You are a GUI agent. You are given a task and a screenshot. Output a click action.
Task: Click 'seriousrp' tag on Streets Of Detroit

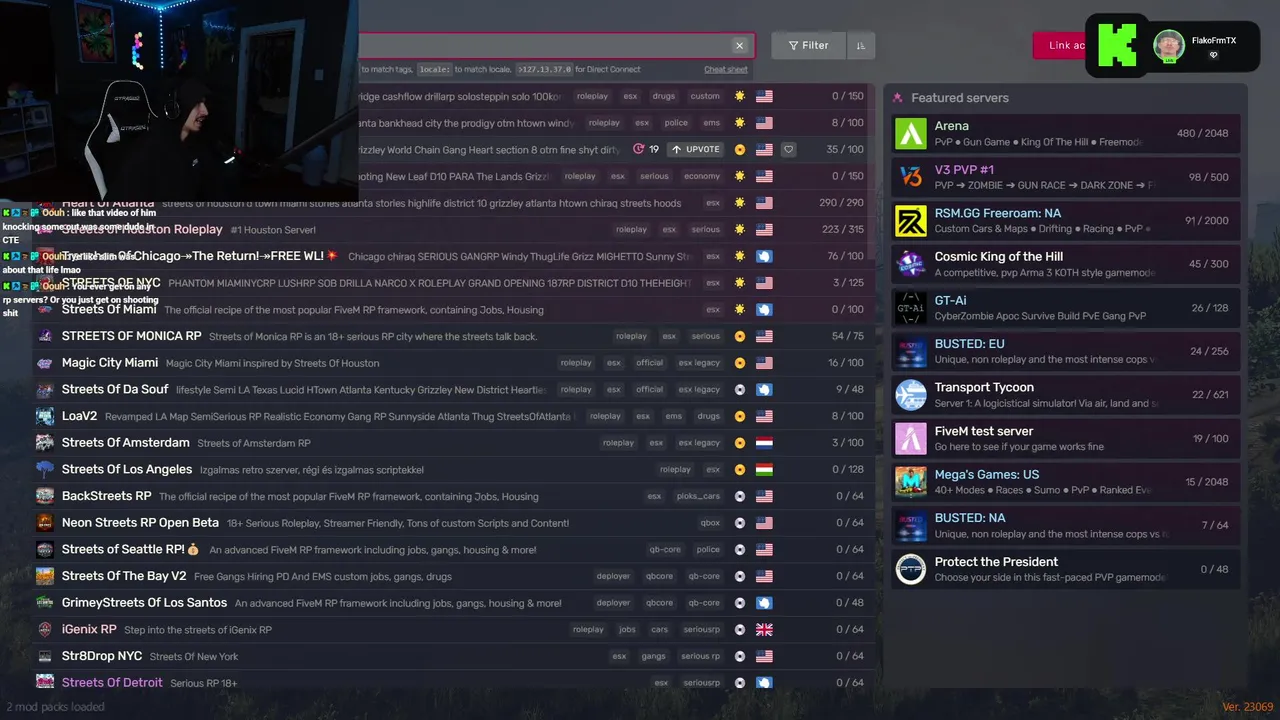point(701,683)
